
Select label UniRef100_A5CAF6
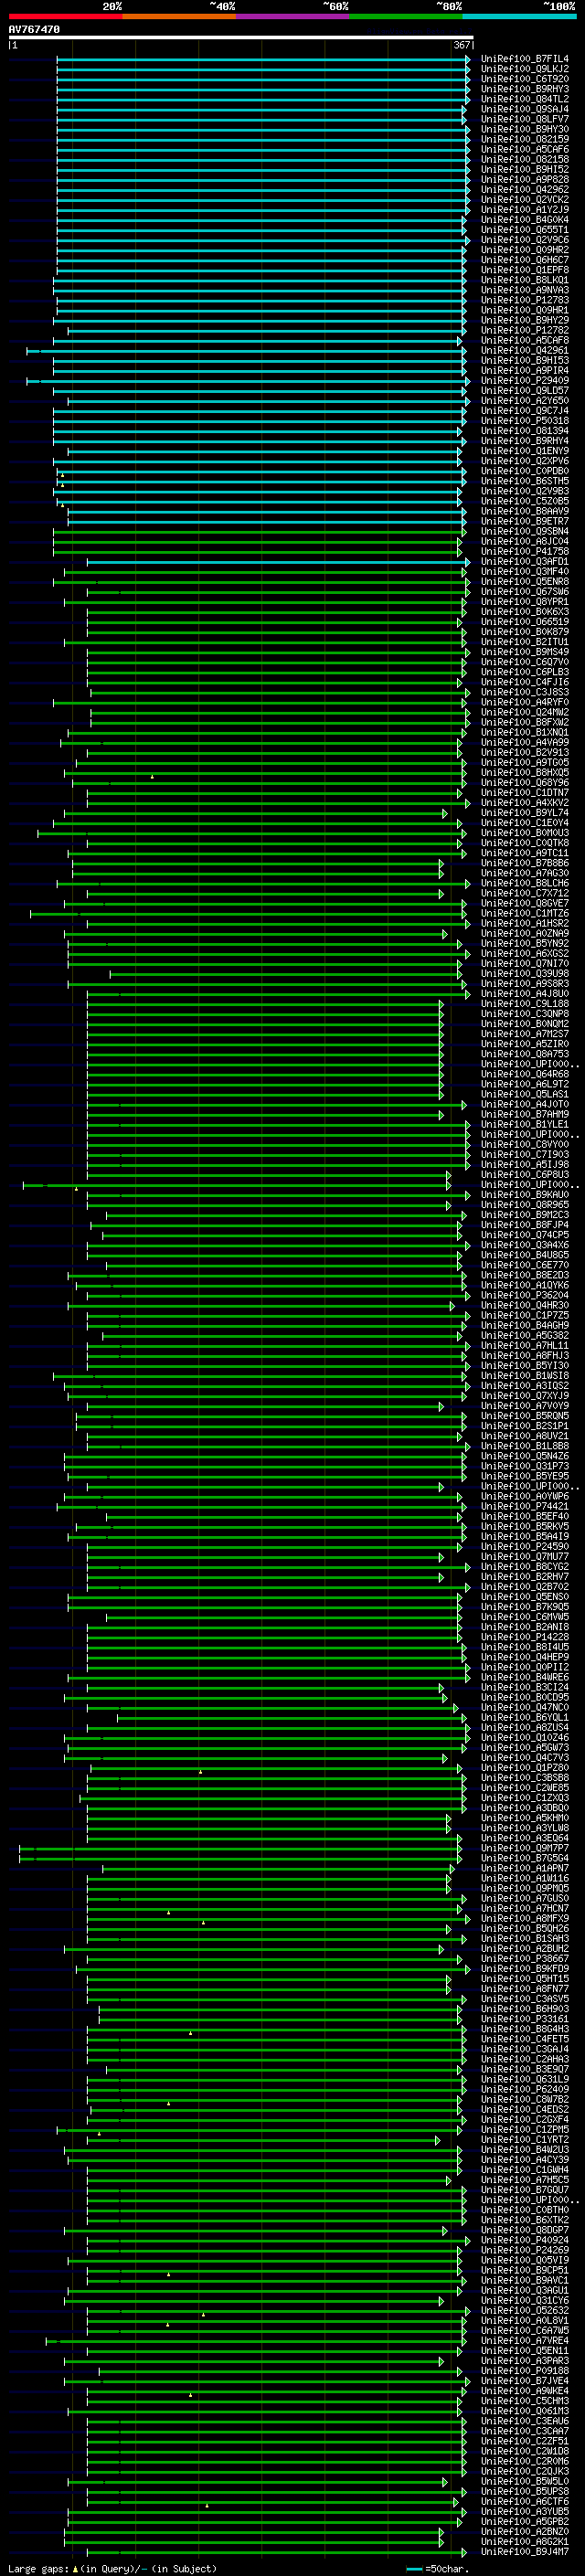[525, 149]
